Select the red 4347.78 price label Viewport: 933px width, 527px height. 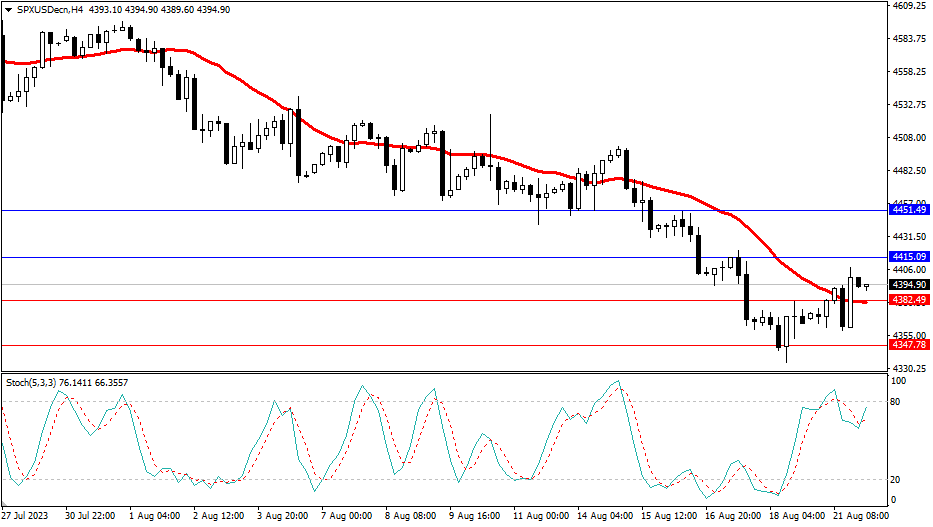click(909, 345)
